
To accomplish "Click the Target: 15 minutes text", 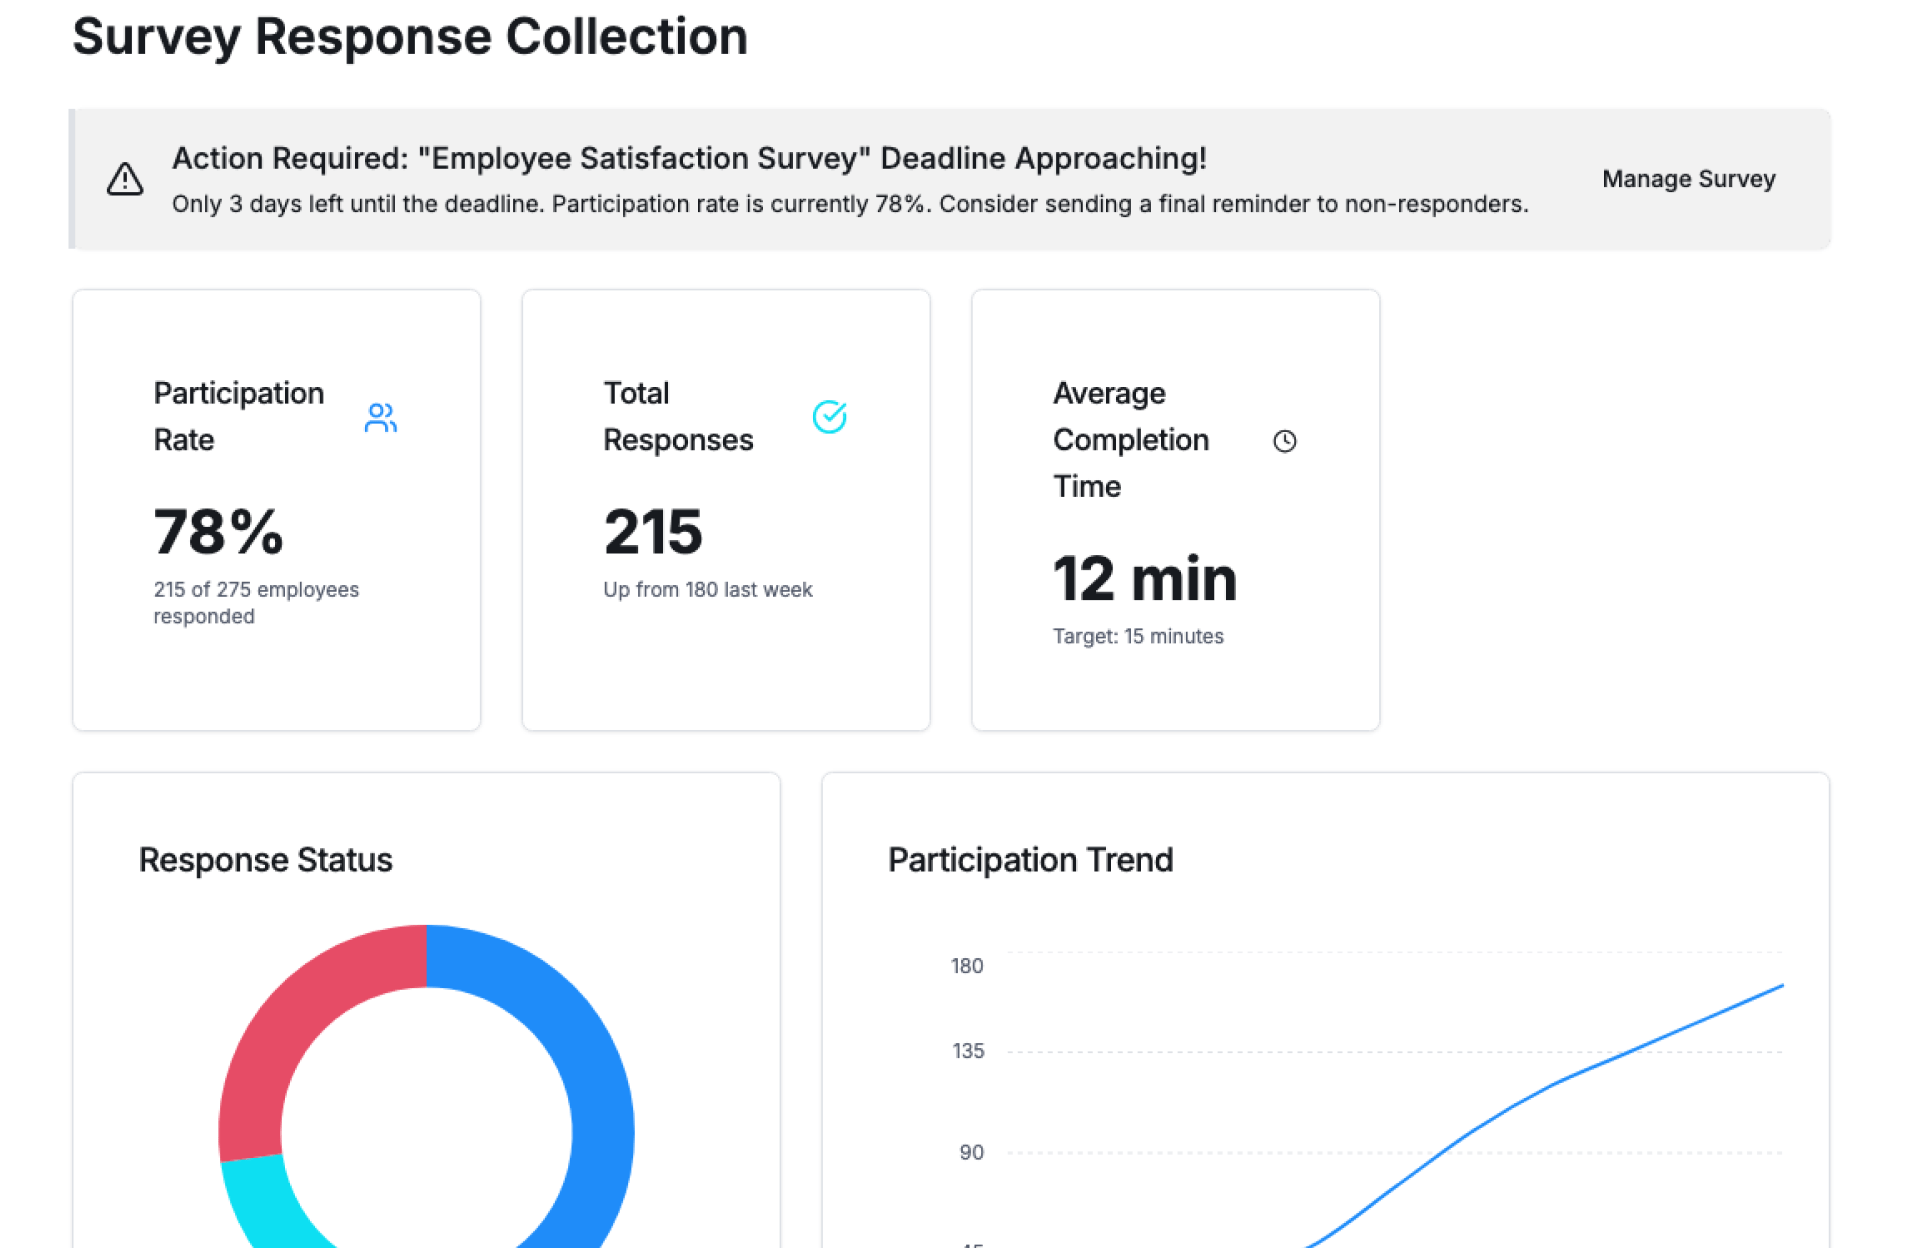I will pyautogui.click(x=1137, y=636).
